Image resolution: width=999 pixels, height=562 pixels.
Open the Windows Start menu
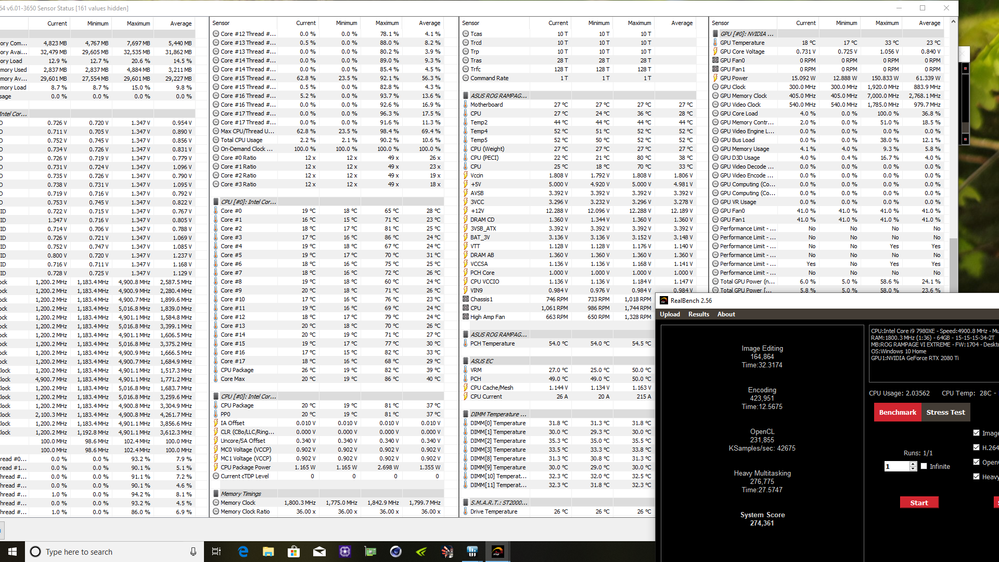click(x=12, y=552)
